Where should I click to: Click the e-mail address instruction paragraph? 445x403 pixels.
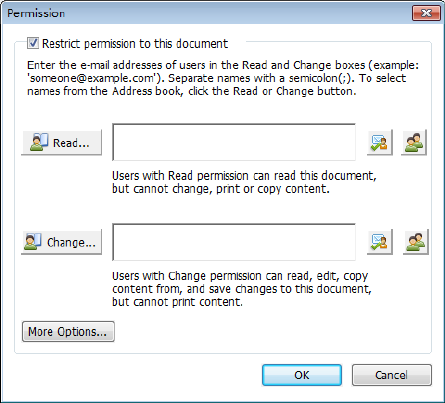pos(223,78)
